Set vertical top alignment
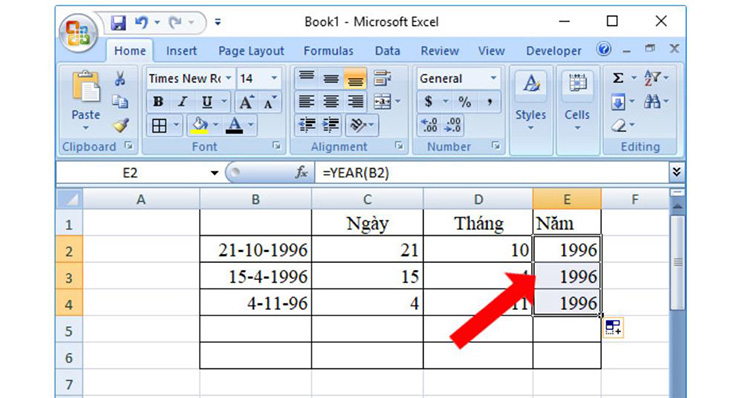Viewport: 750px width, 398px height. (307, 77)
